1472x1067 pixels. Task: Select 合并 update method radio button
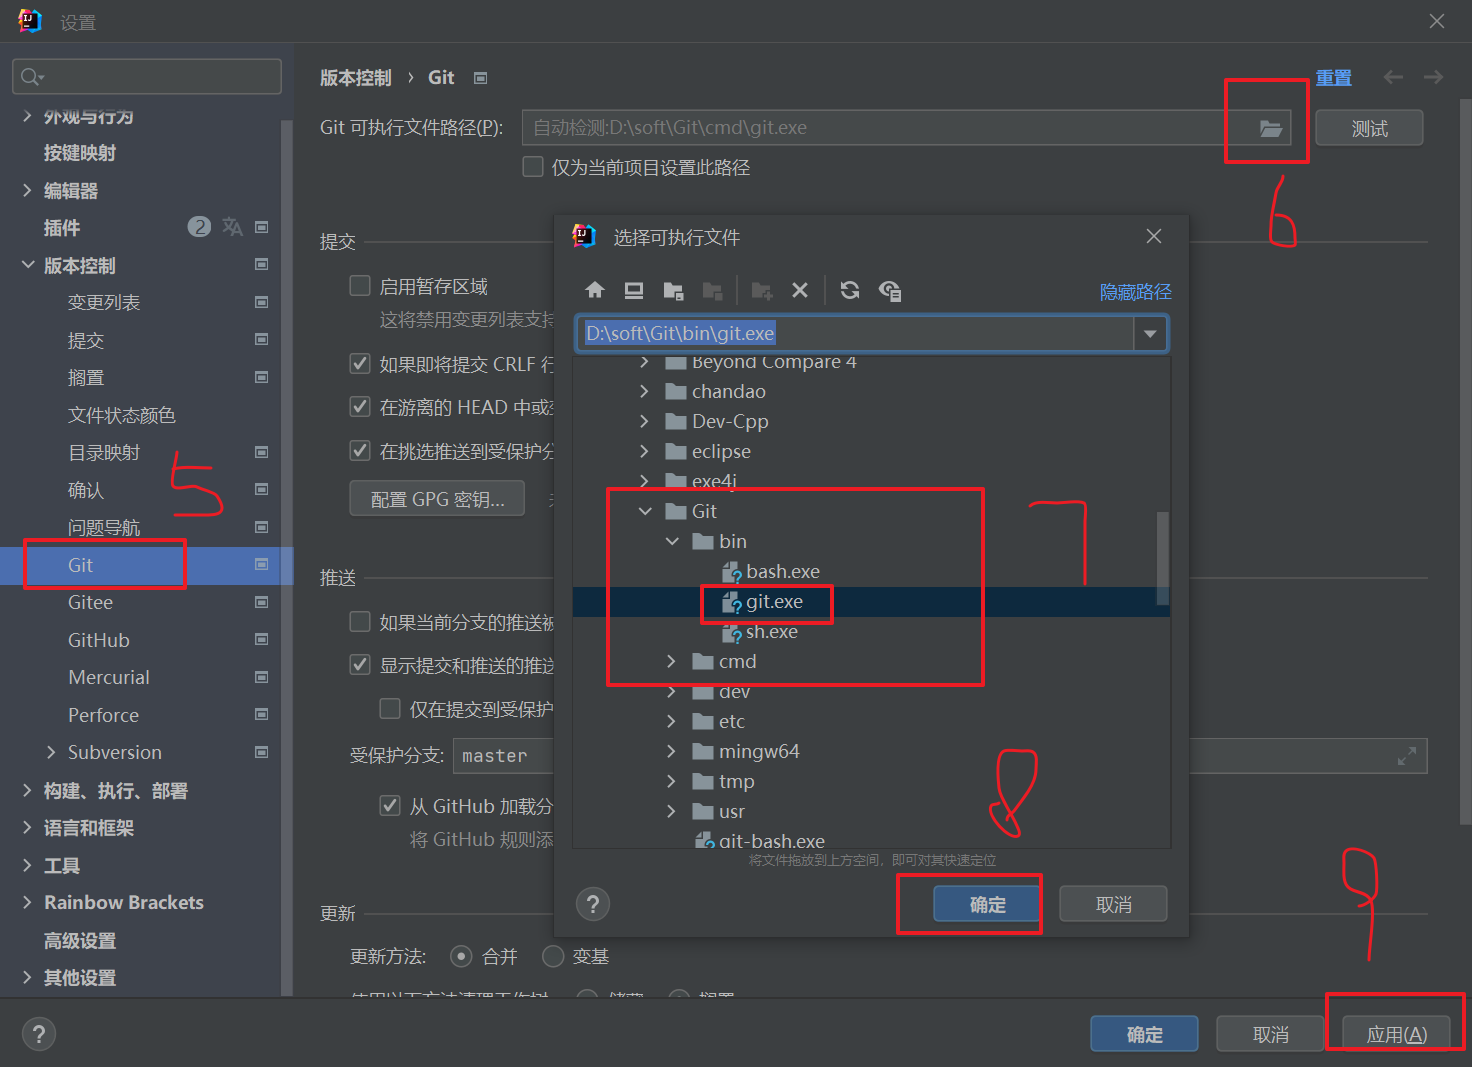click(461, 957)
